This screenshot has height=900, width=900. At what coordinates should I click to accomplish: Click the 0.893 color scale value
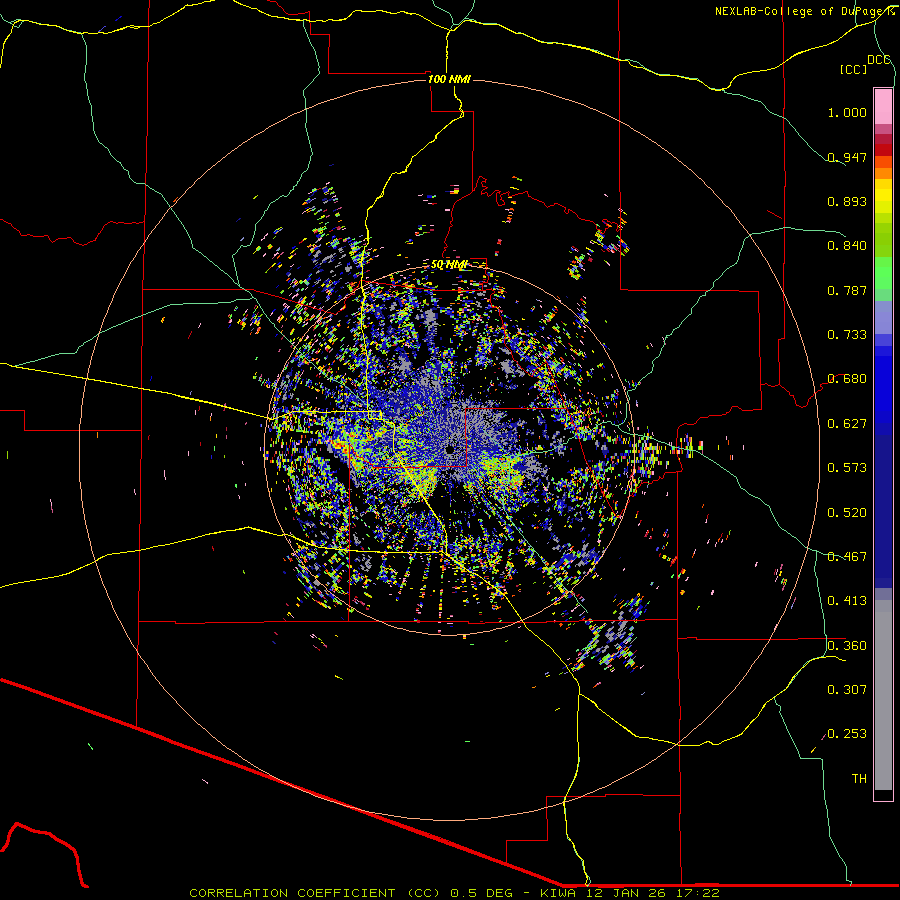tap(847, 201)
